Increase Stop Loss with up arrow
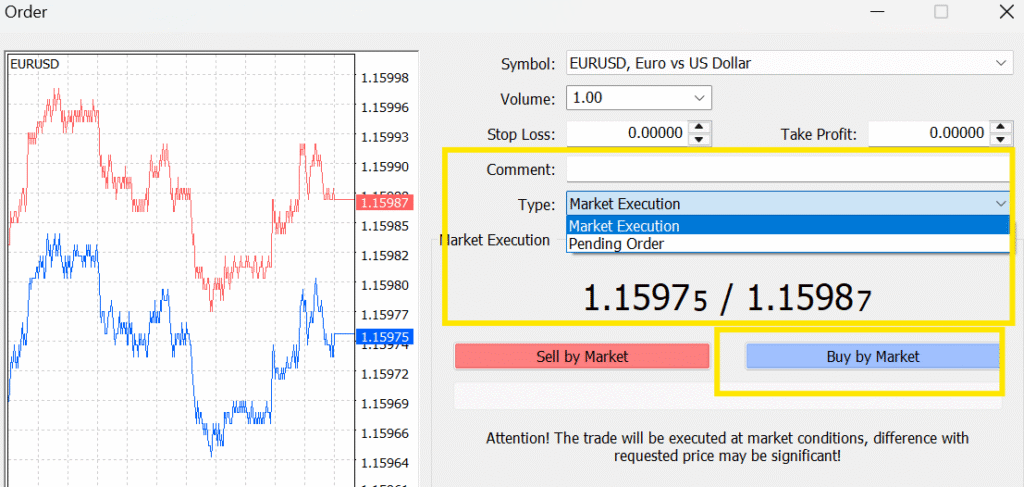The image size is (1024, 487). [x=699, y=127]
